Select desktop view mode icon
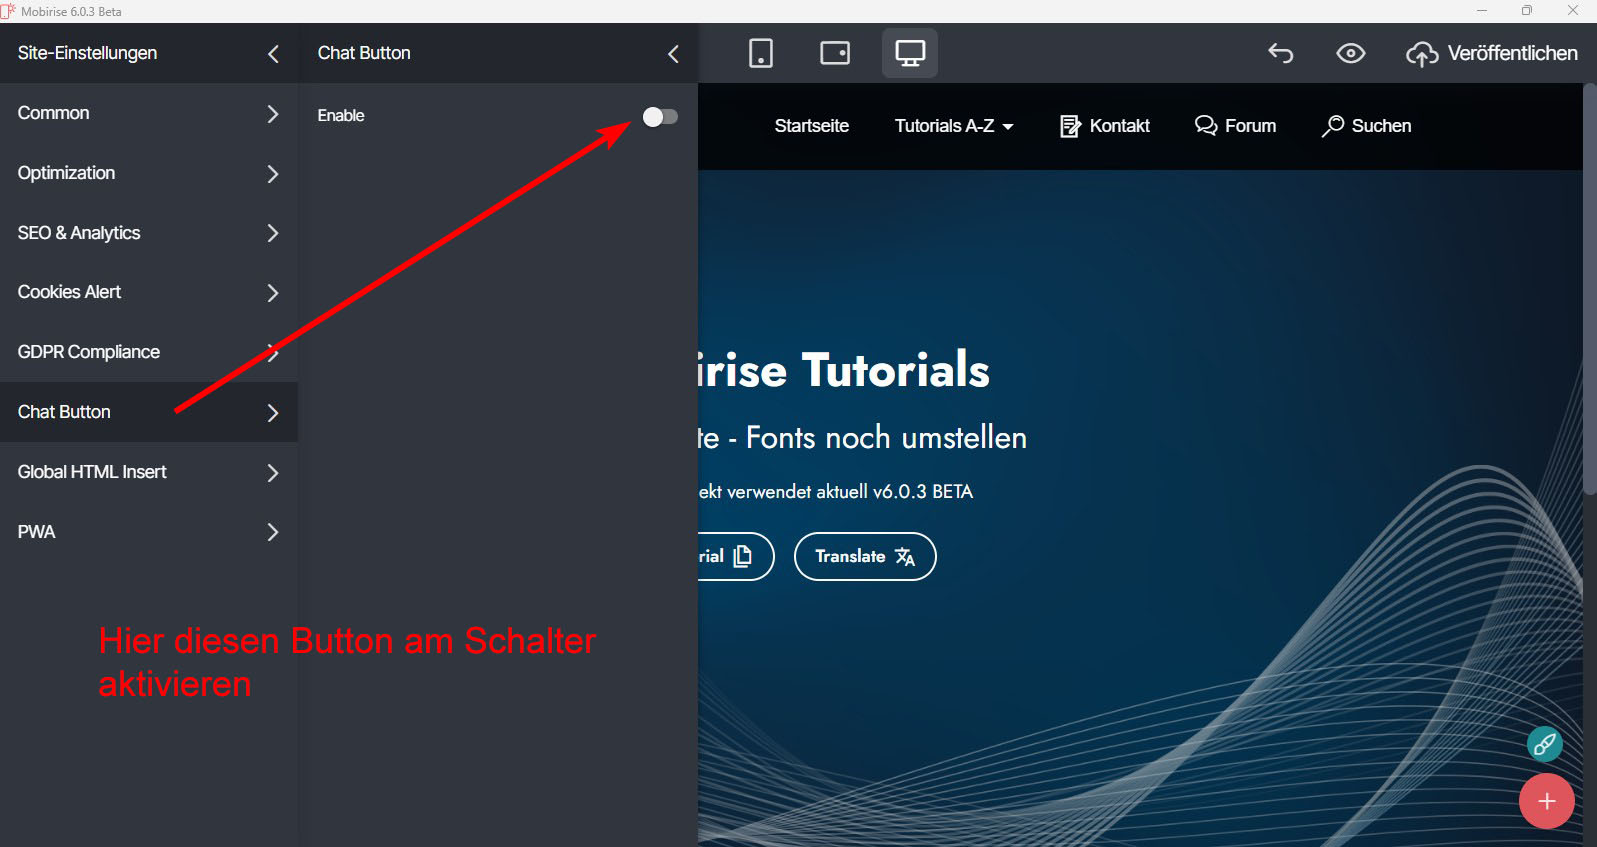The image size is (1597, 847). pyautogui.click(x=910, y=53)
